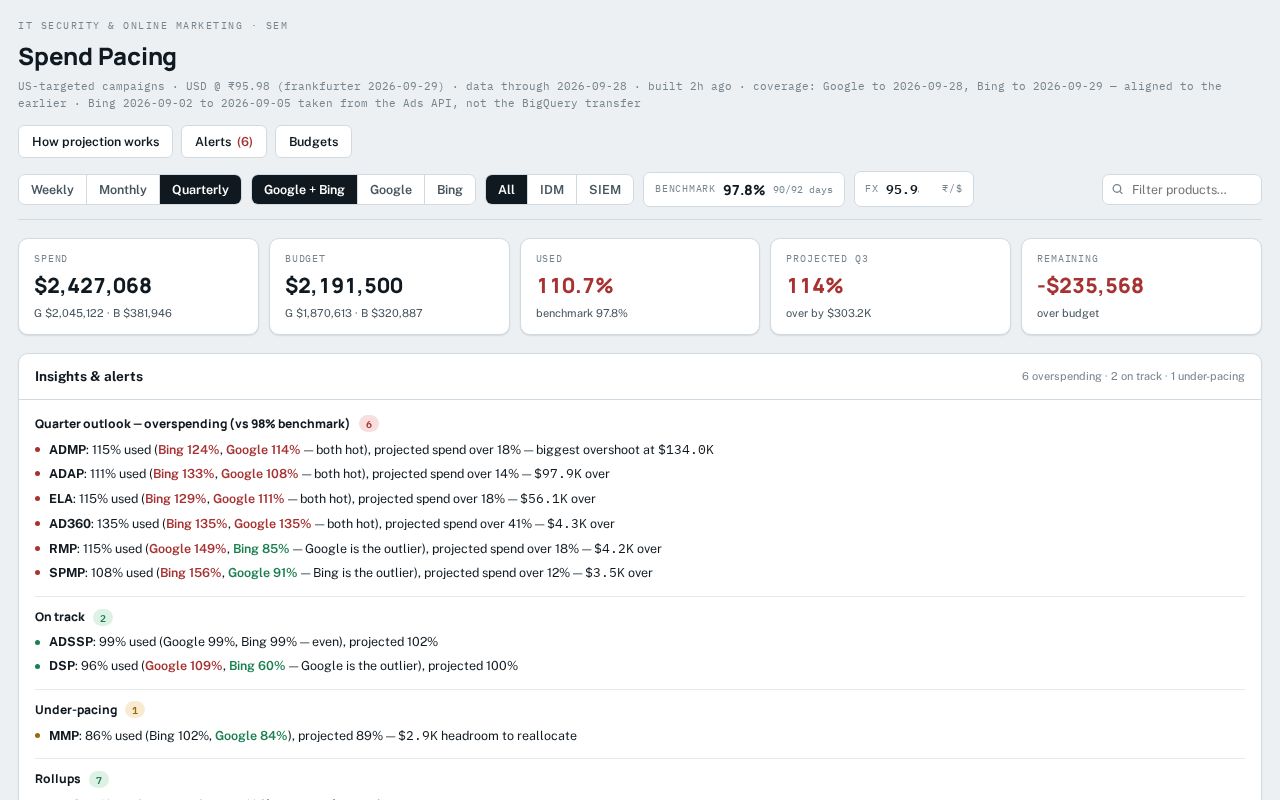Filter to SIEM product group
The width and height of the screenshot is (1280, 800).
[x=605, y=189]
